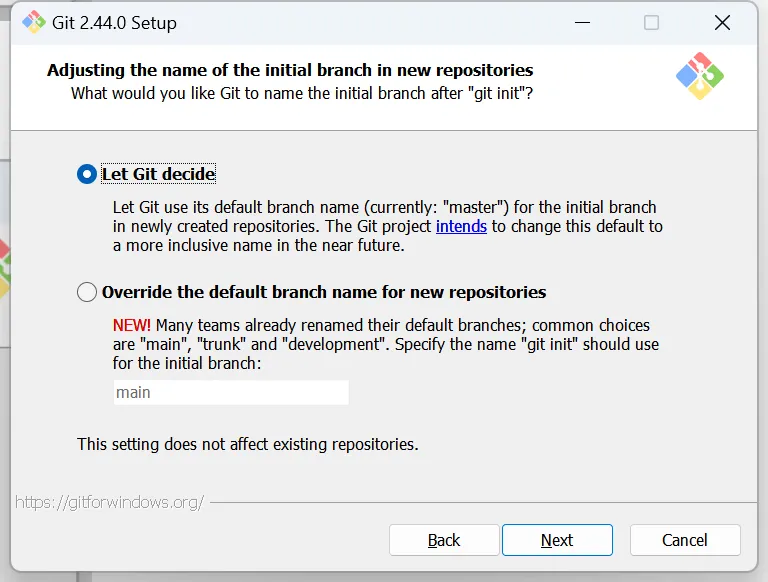Click the red "NEW!" label

[x=132, y=325]
